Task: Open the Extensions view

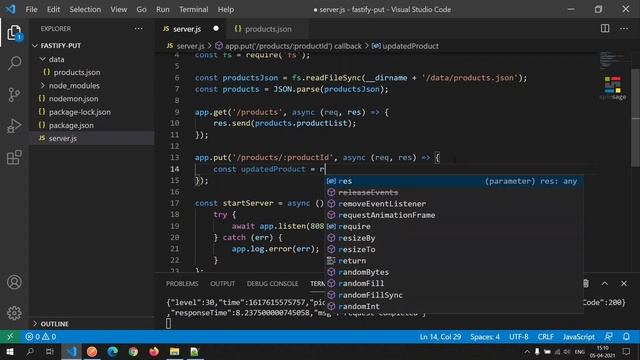Action: click(14, 157)
